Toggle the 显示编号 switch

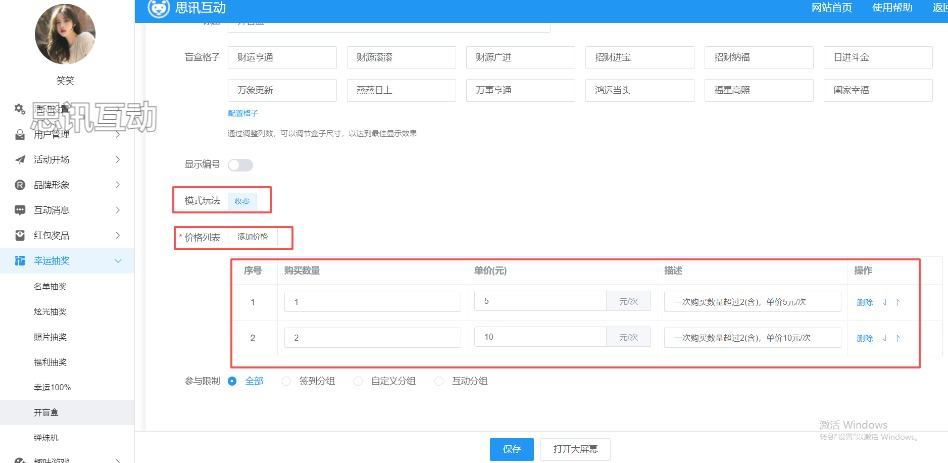pos(240,165)
